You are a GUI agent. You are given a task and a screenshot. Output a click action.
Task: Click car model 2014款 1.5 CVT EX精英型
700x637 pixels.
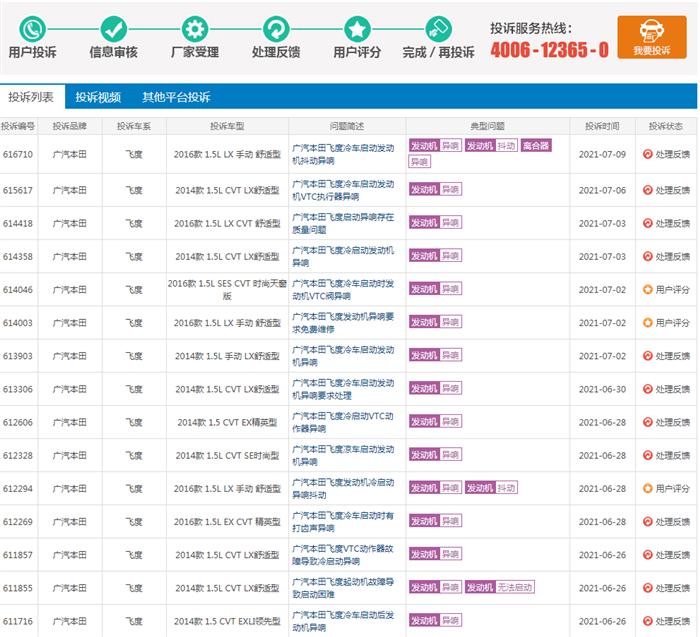[x=227, y=422]
